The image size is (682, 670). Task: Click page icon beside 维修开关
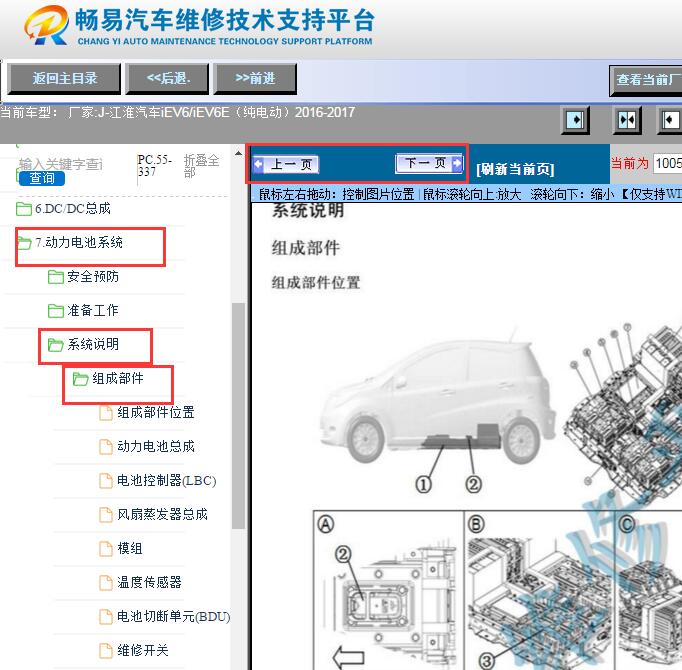tap(106, 650)
